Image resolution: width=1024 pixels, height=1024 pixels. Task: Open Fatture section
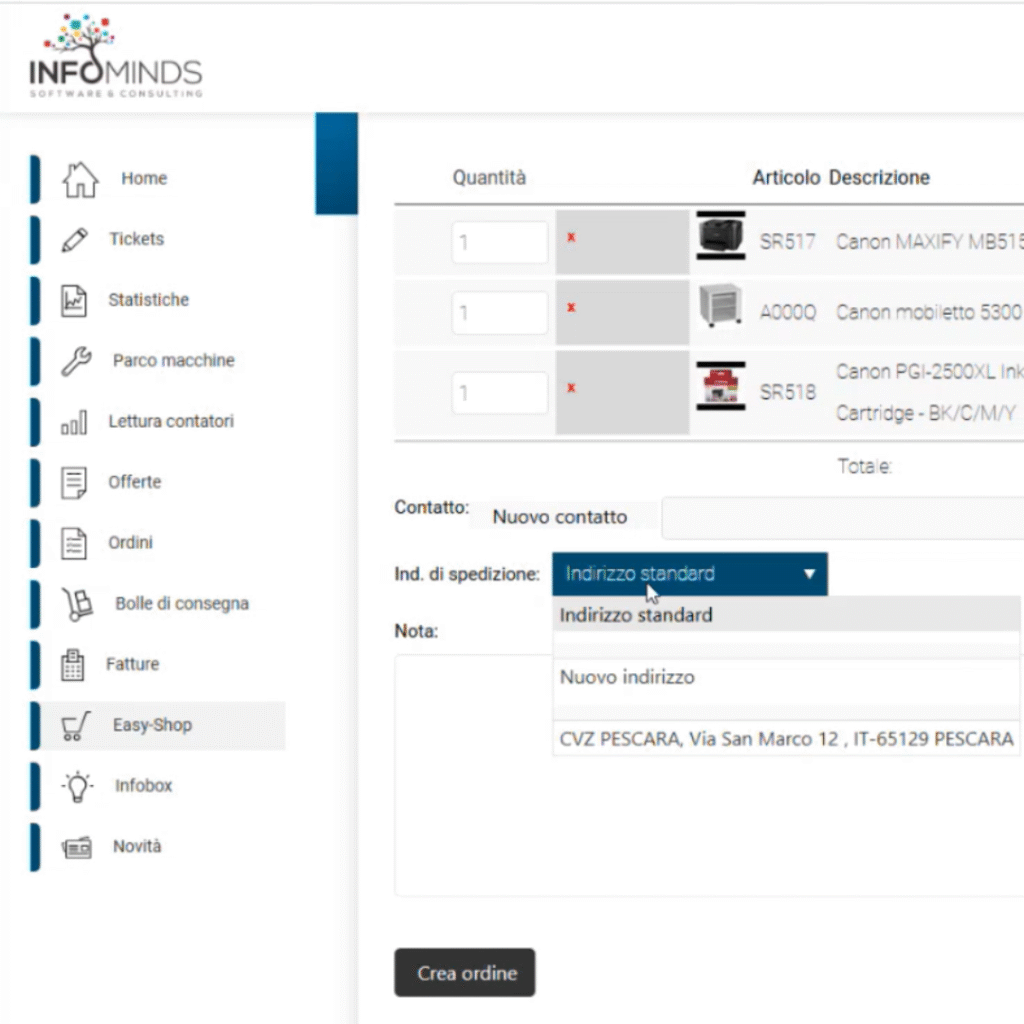133,664
